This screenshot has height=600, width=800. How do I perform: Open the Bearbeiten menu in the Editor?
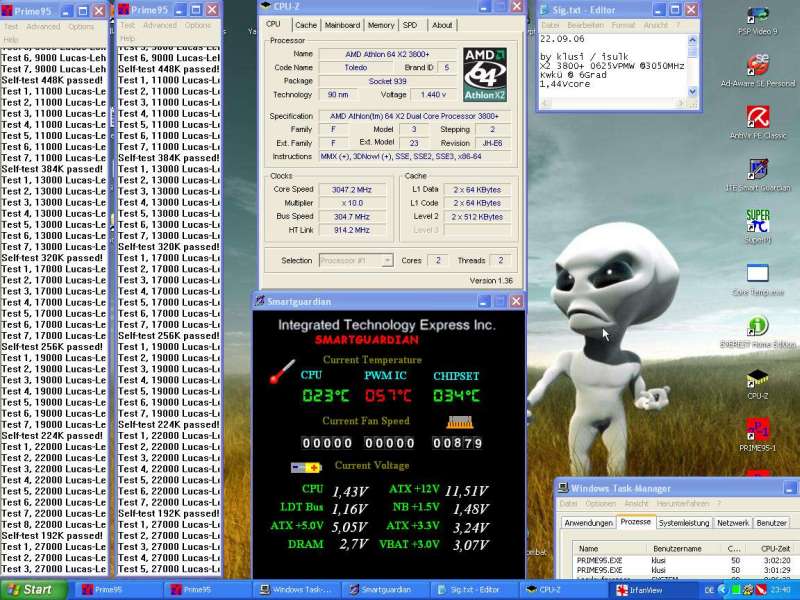pyautogui.click(x=585, y=25)
